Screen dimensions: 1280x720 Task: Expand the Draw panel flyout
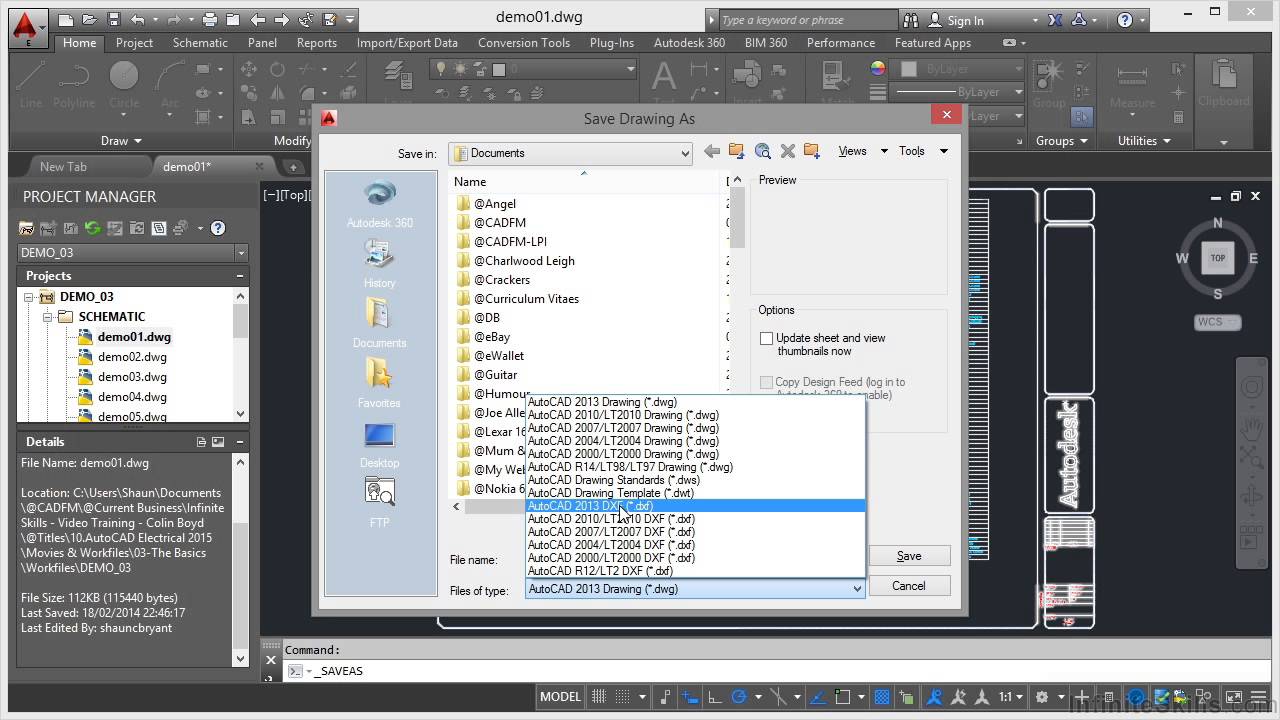click(x=121, y=141)
